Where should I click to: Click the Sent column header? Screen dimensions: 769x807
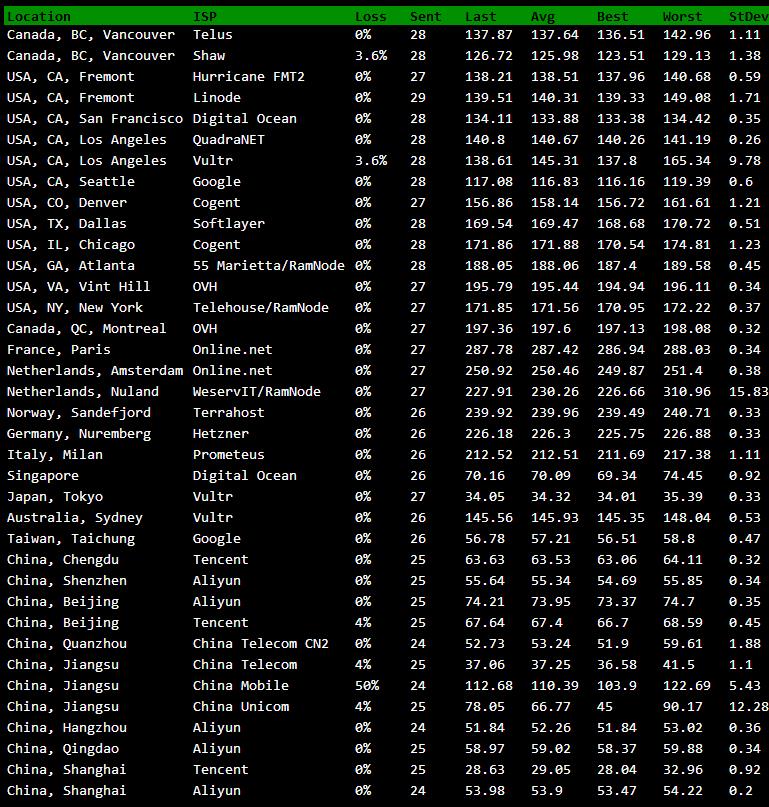[425, 17]
